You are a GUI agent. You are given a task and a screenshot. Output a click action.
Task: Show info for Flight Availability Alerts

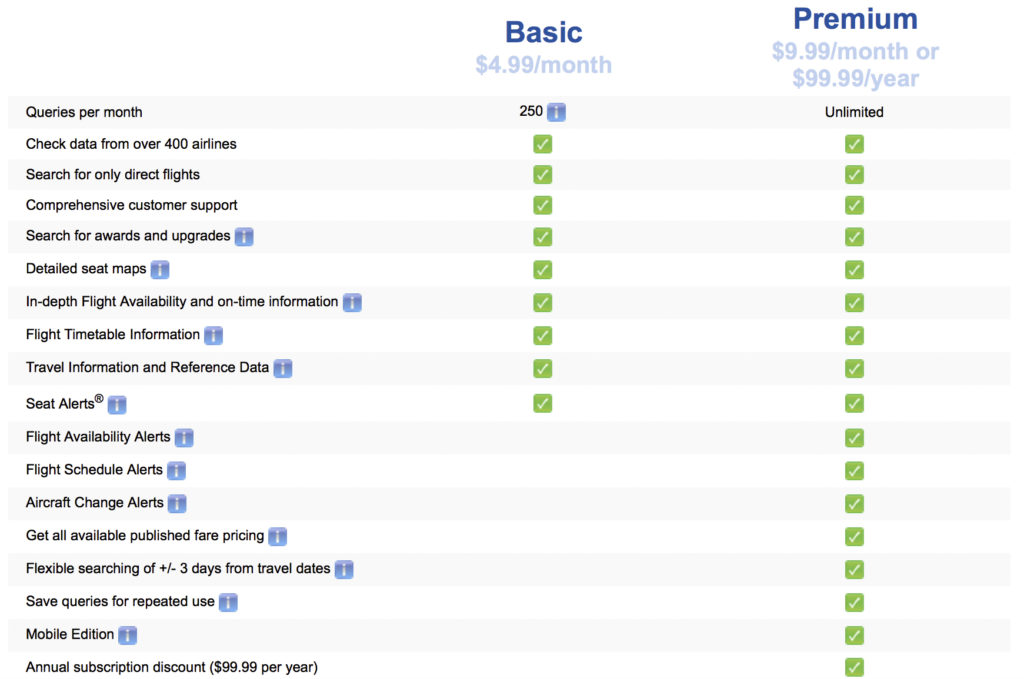(x=184, y=437)
